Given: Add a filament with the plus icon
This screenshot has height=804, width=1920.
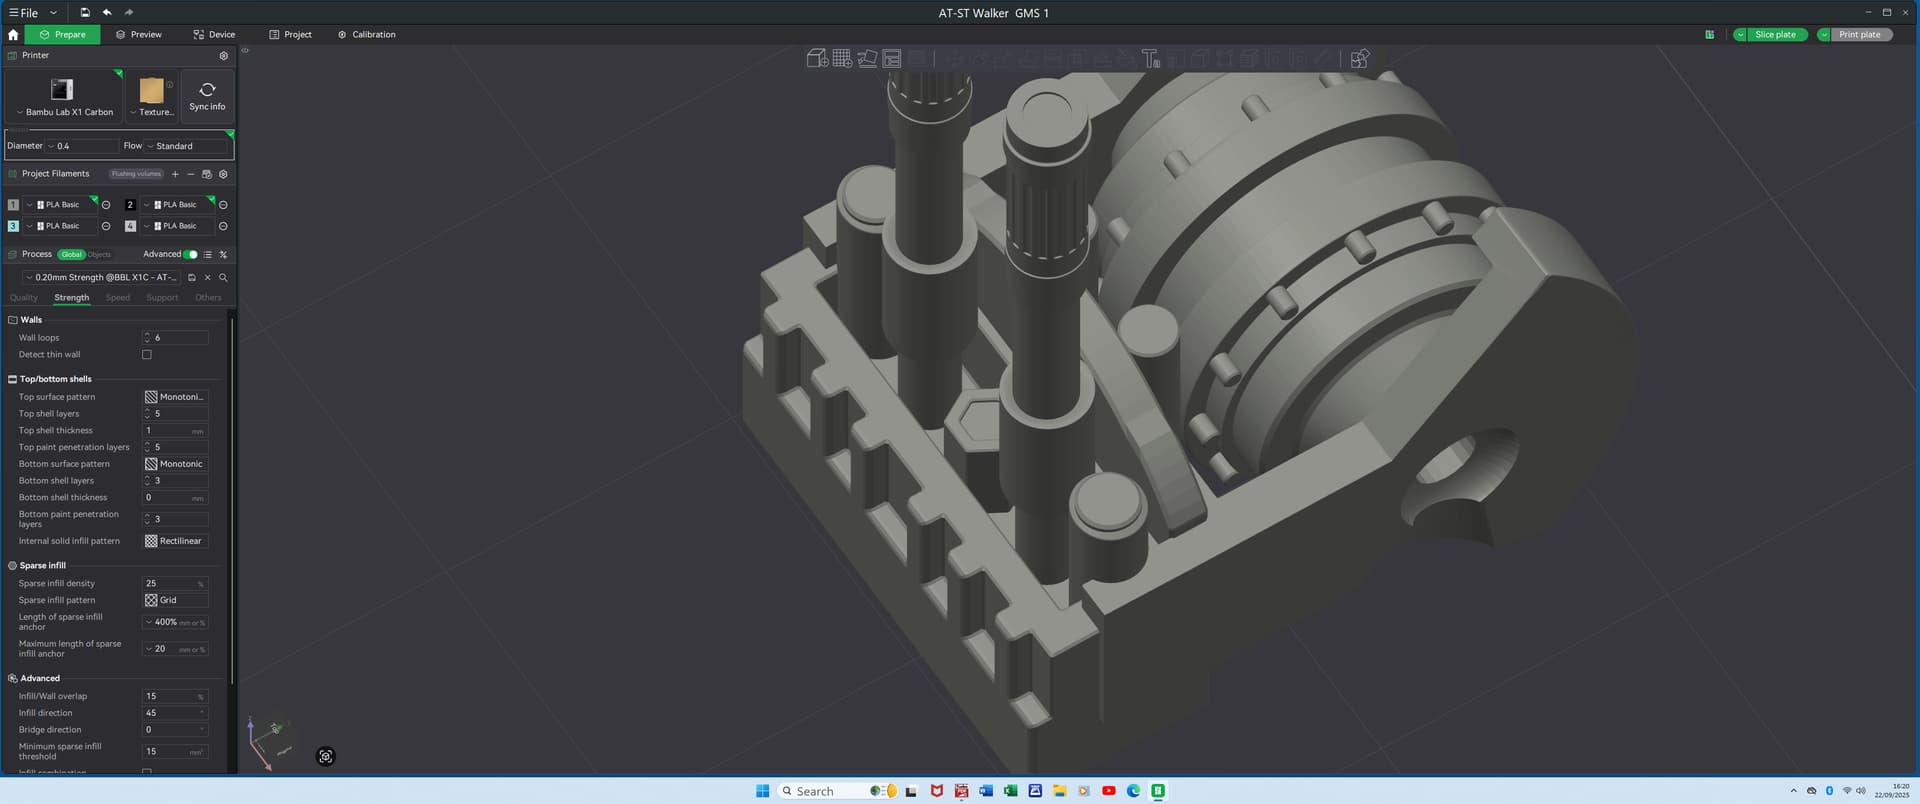Looking at the screenshot, I should (175, 174).
